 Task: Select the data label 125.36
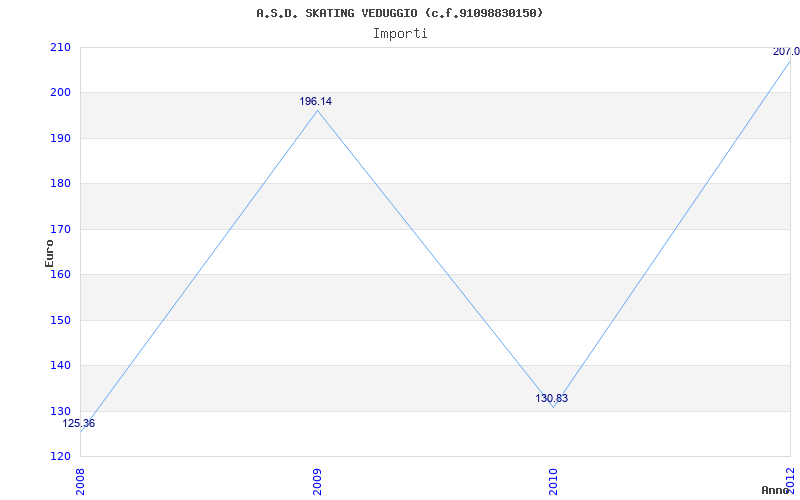pyautogui.click(x=79, y=423)
